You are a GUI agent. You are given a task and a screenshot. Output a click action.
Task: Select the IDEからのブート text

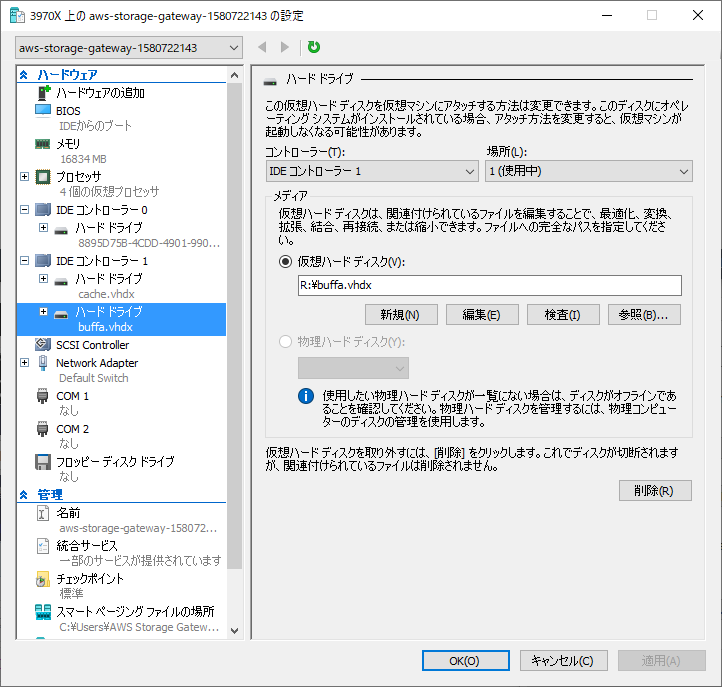95,126
